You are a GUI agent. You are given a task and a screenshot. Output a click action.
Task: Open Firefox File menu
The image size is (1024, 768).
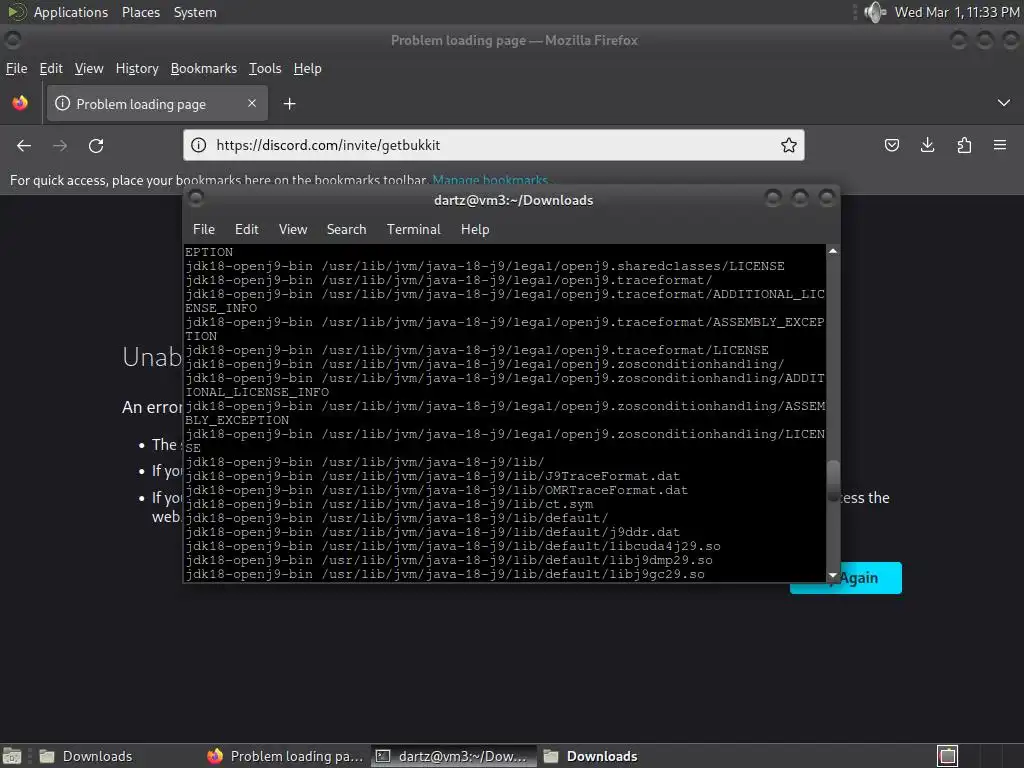pos(16,69)
